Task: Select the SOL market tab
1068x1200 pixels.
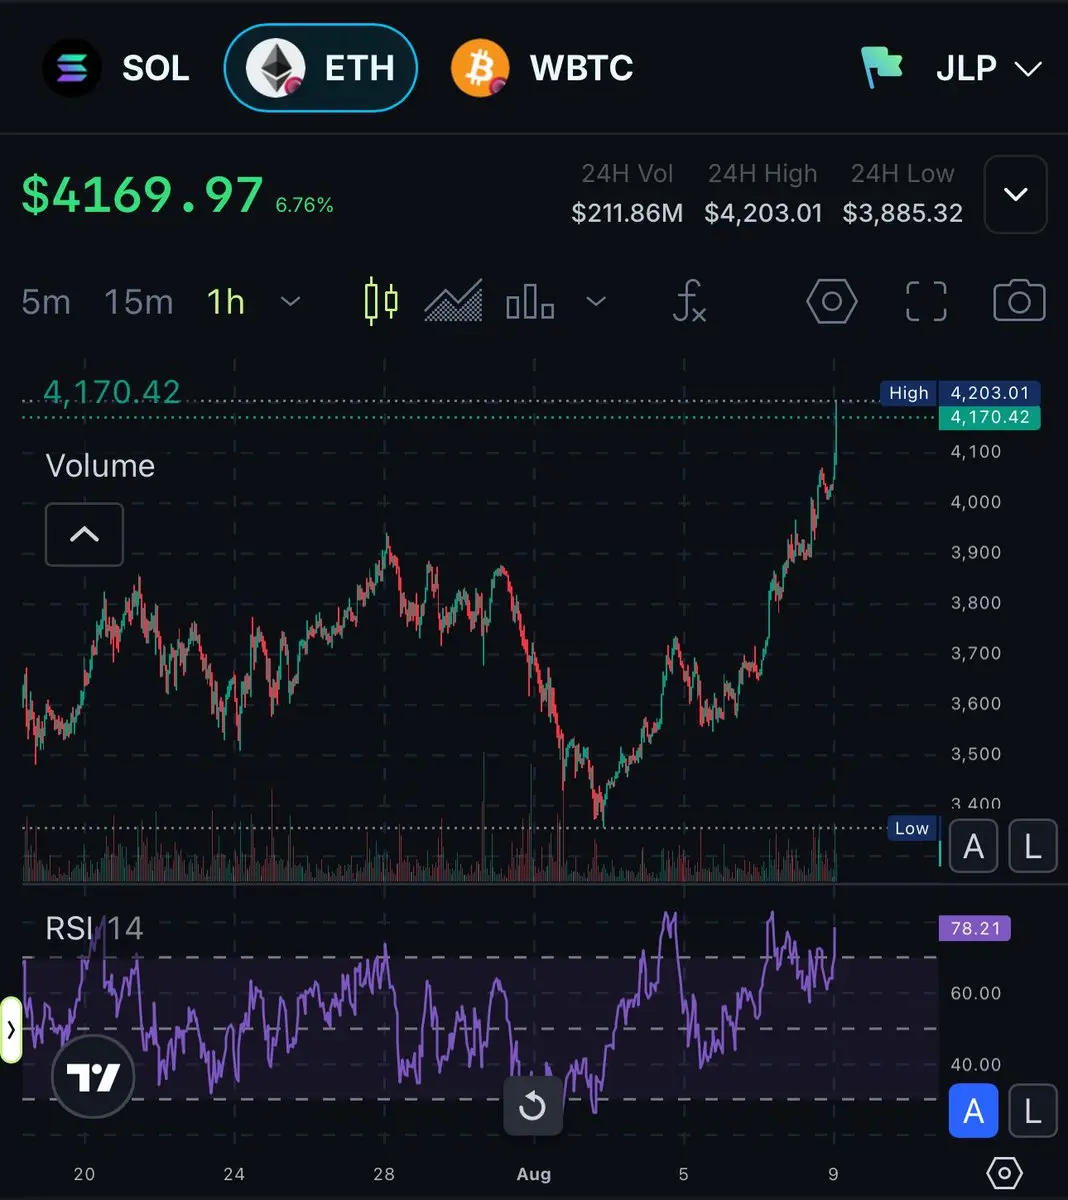Action: tap(116, 68)
